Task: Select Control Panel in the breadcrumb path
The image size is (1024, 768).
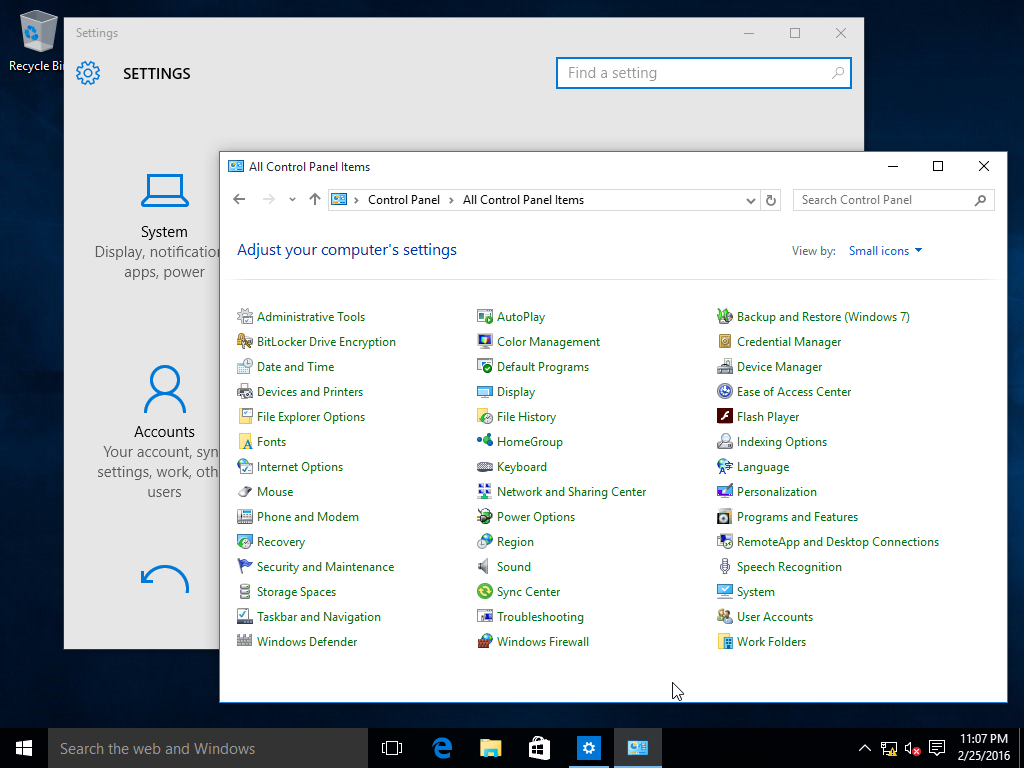Action: click(403, 200)
